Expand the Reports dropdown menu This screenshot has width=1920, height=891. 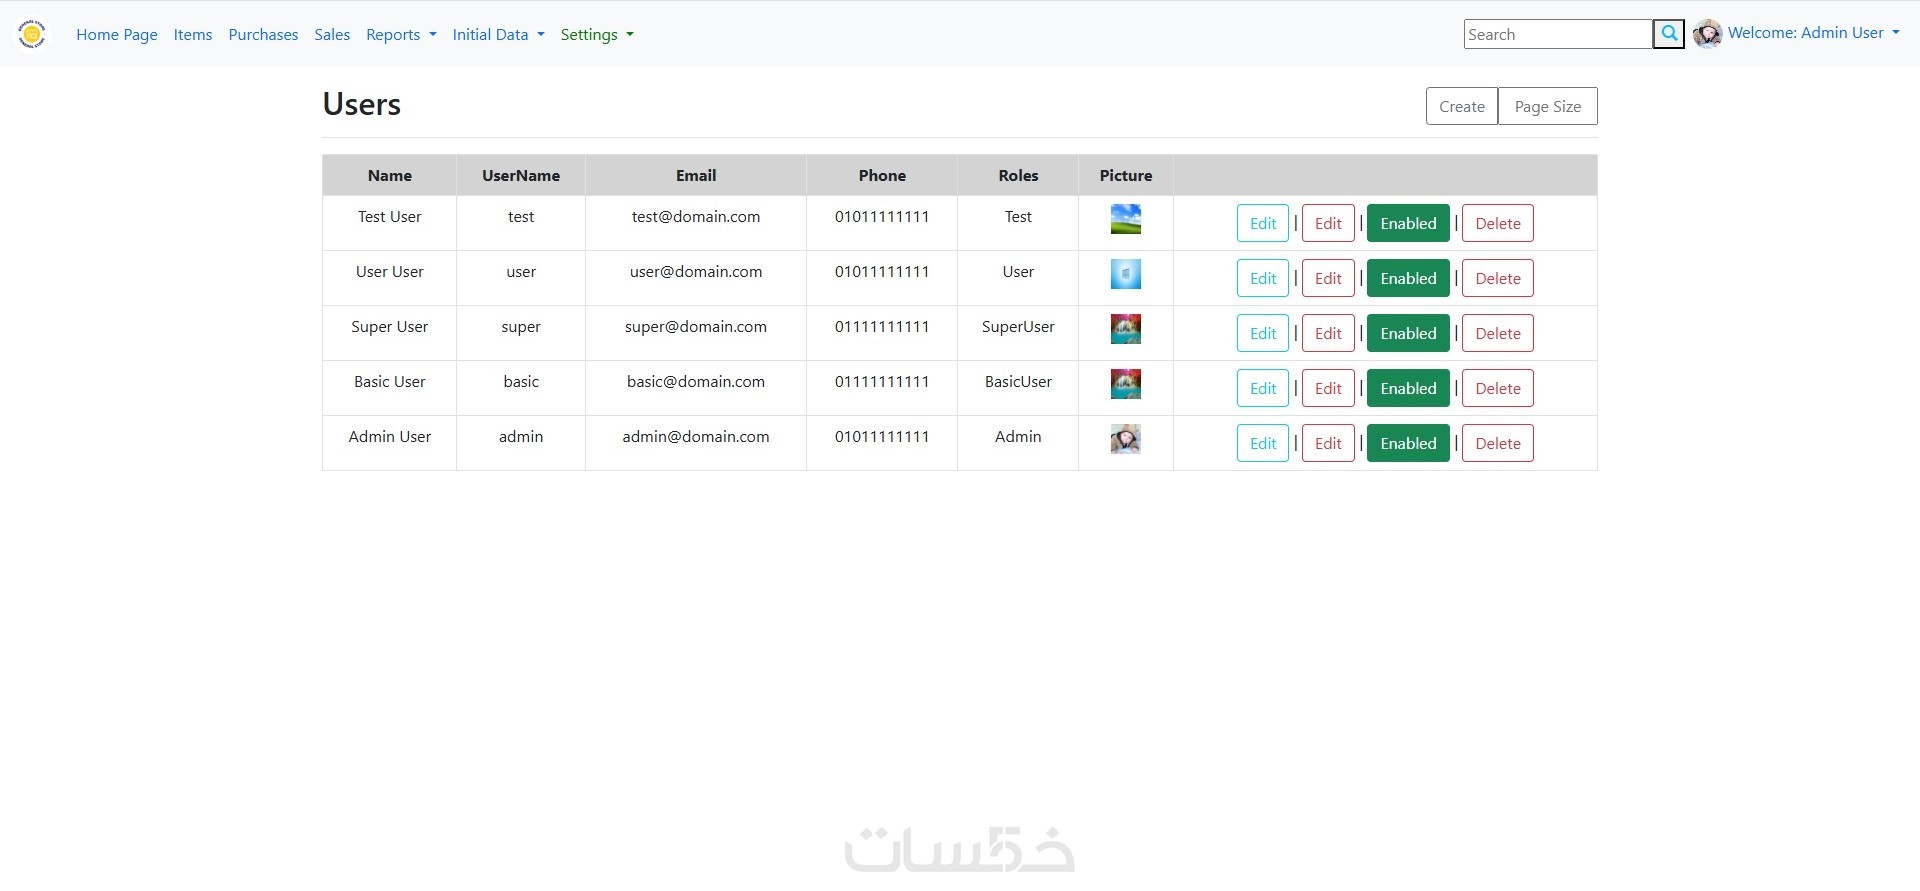(x=401, y=34)
